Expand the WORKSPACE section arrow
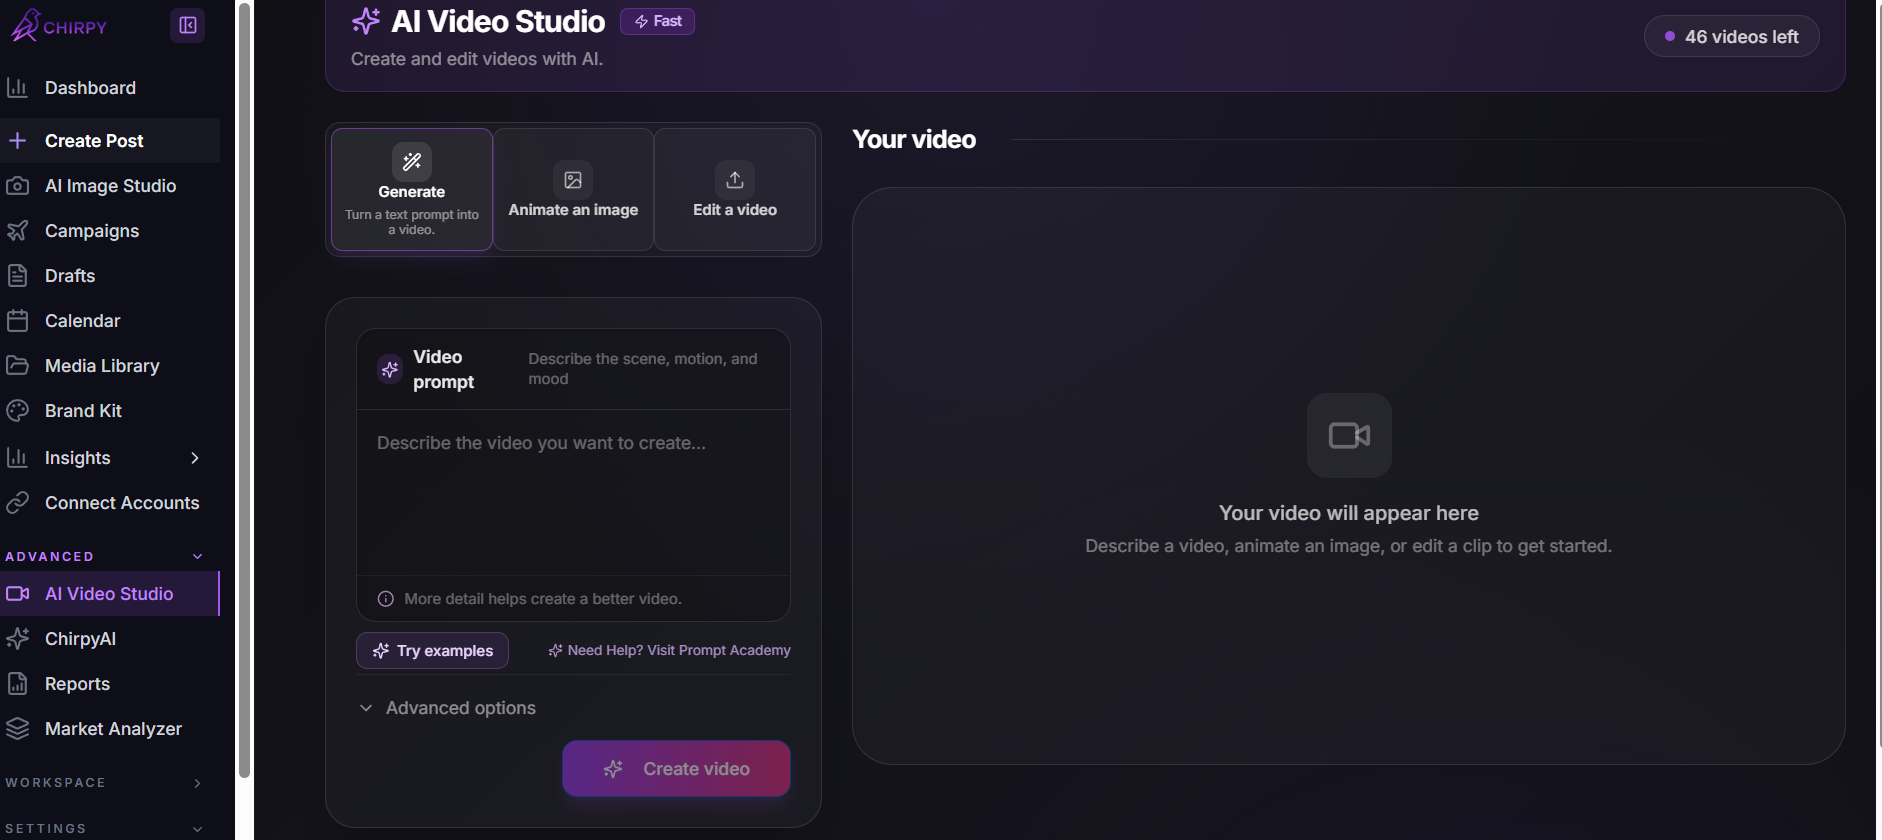 (x=197, y=783)
